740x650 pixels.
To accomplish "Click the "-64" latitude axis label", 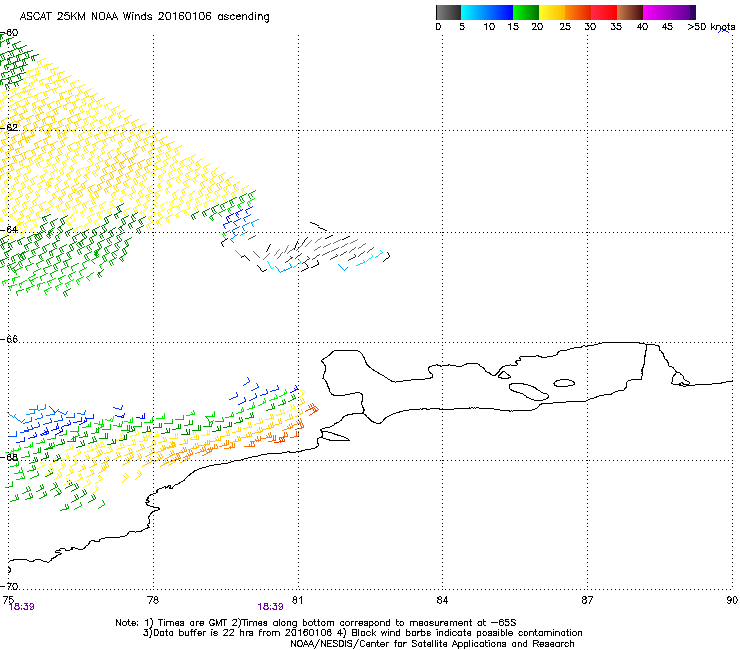I will click(9, 229).
